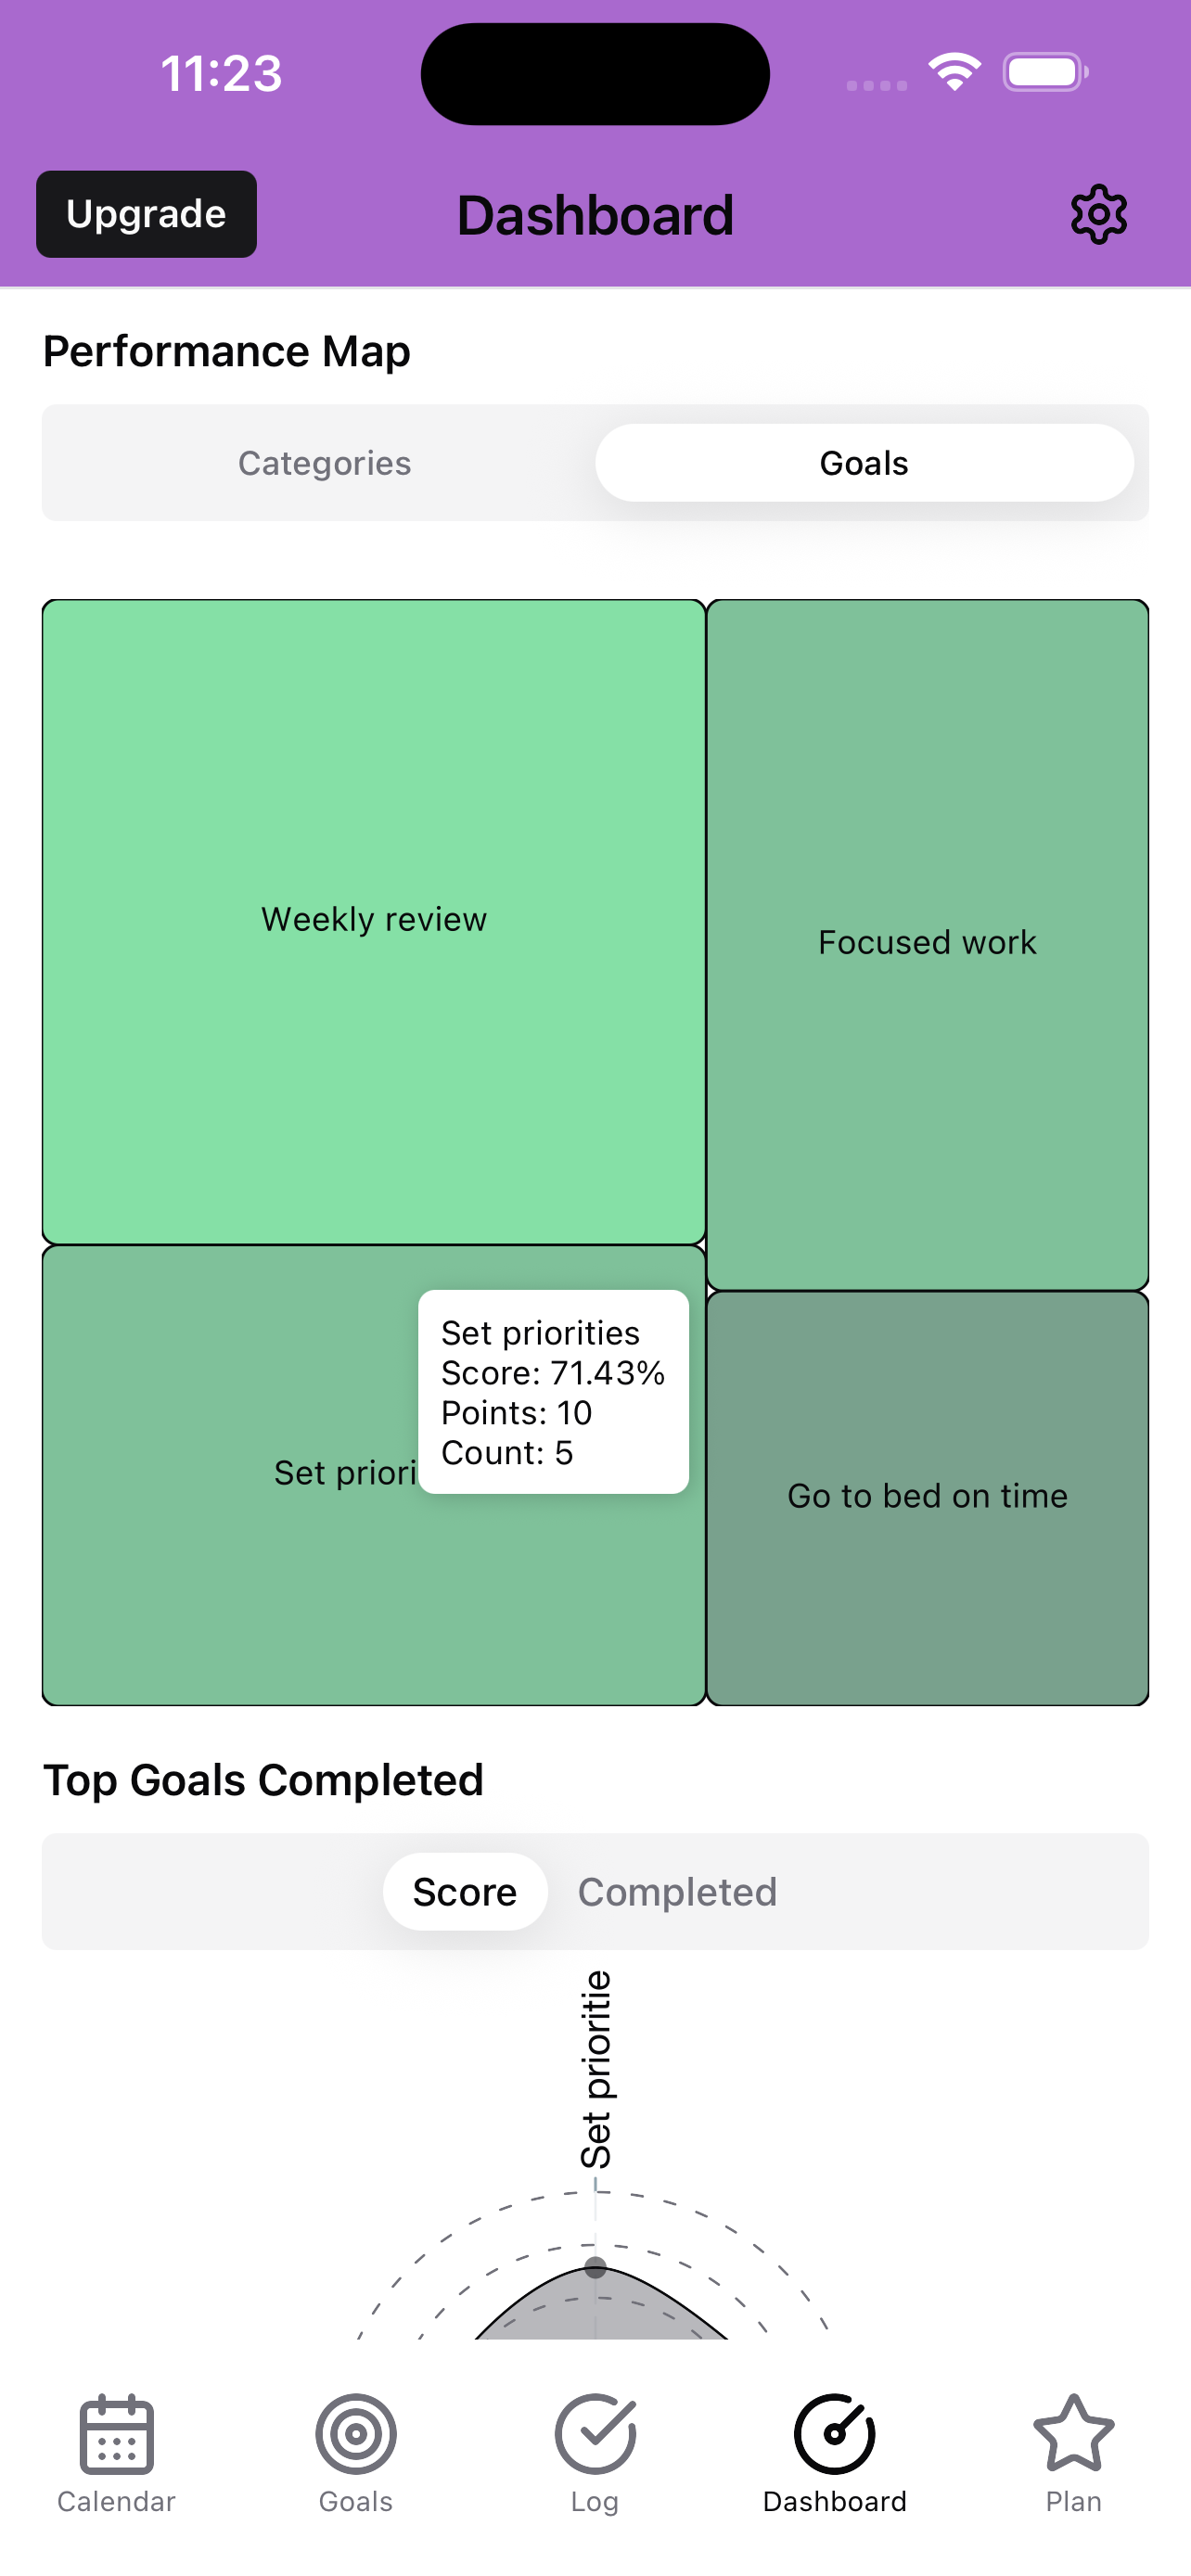Tap the Wi-Fi status icon
The width and height of the screenshot is (1191, 2576).
click(954, 72)
